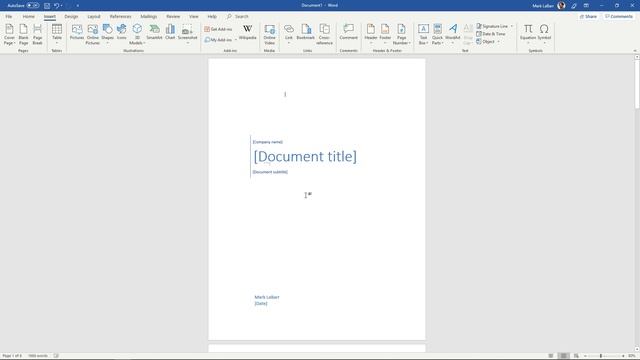Screen dimensions: 640x360
Task: Click the vertical scrollbar thumb
Action: click(637, 84)
